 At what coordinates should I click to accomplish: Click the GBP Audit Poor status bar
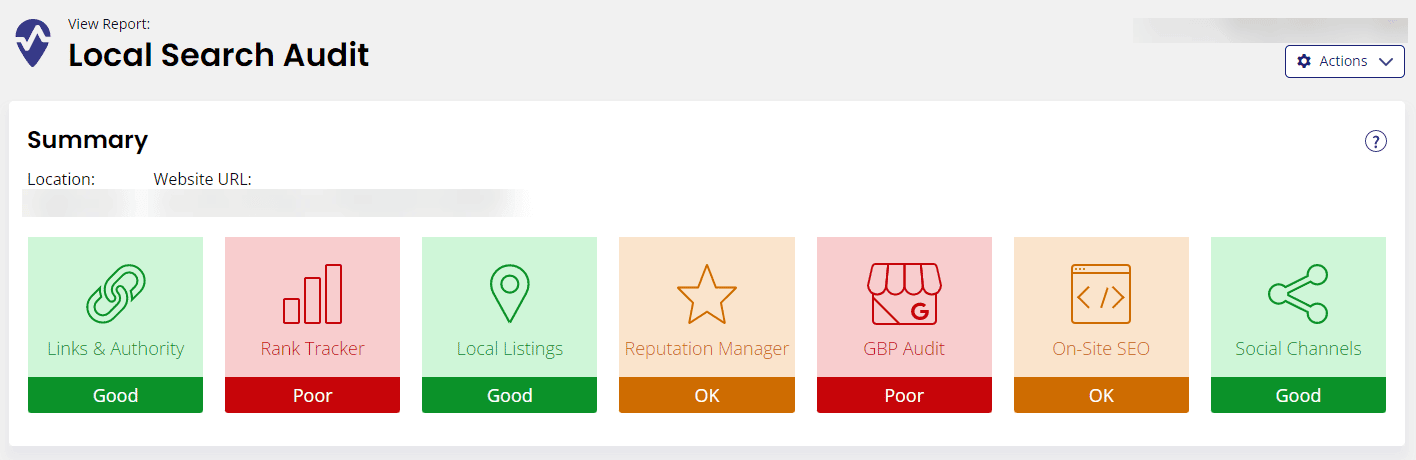[904, 395]
